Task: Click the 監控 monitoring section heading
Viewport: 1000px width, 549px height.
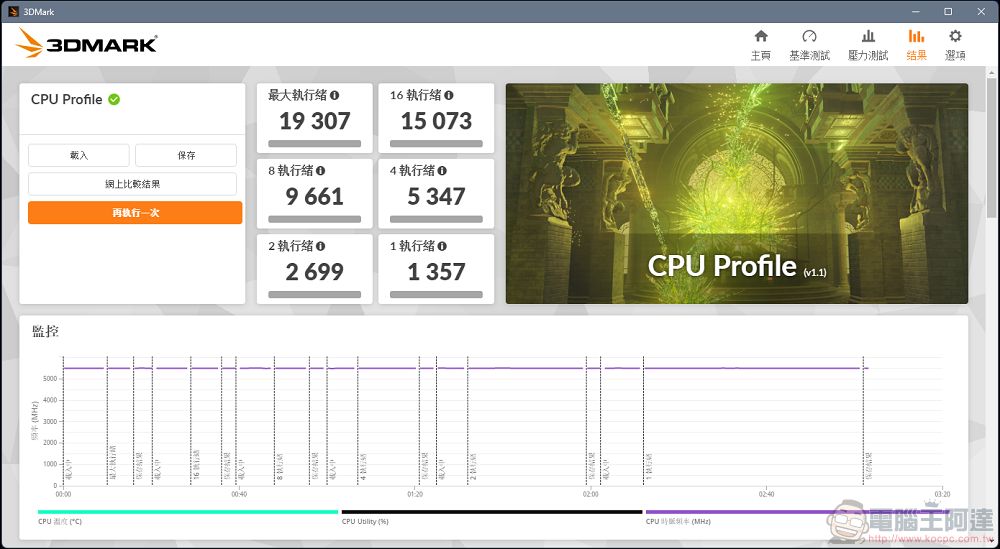Action: click(46, 331)
